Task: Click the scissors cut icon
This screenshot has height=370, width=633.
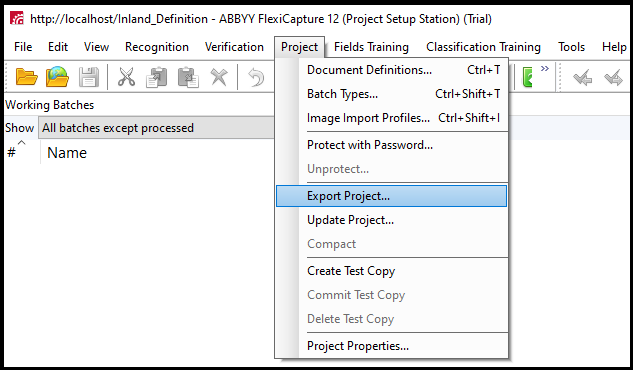Action: pos(126,77)
